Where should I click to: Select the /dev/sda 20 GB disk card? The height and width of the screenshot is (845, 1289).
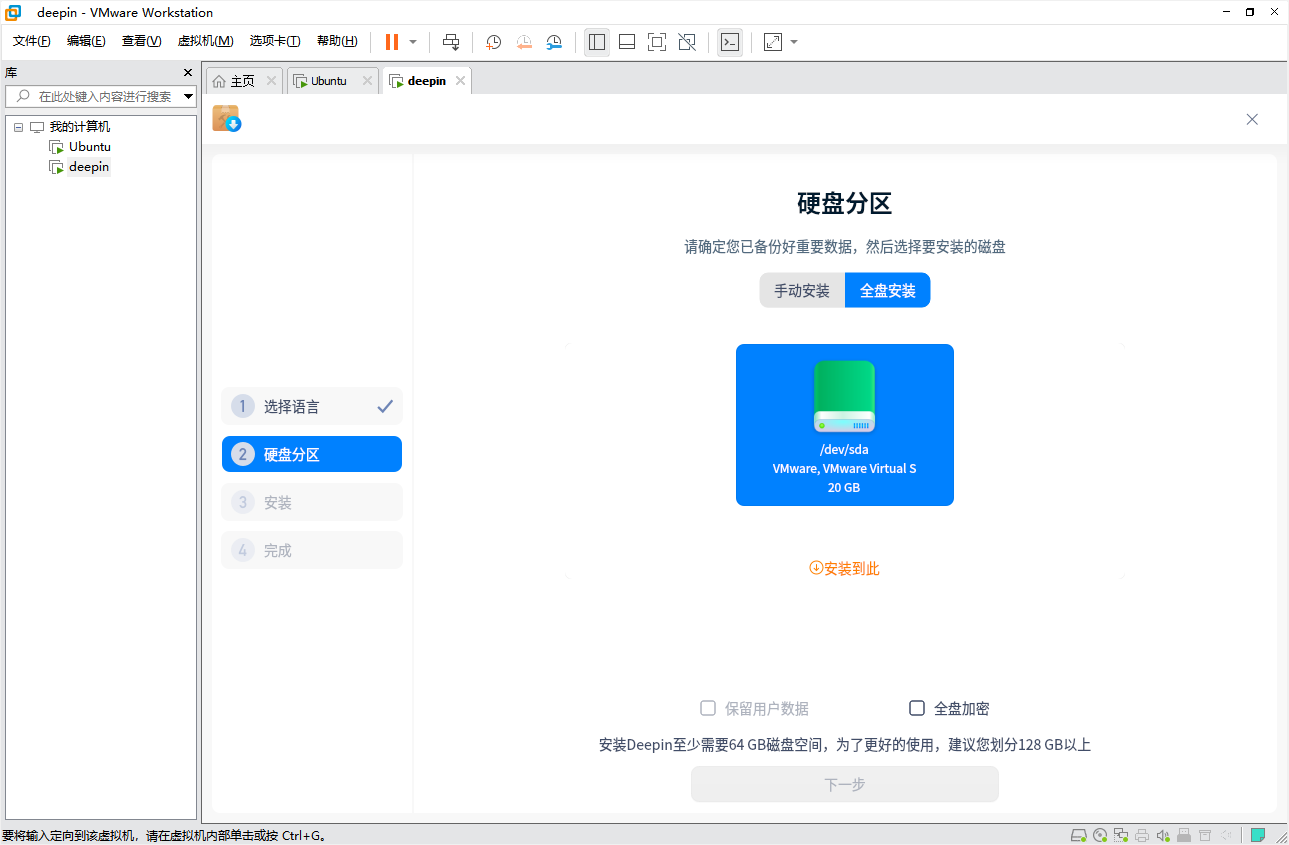[845, 425]
